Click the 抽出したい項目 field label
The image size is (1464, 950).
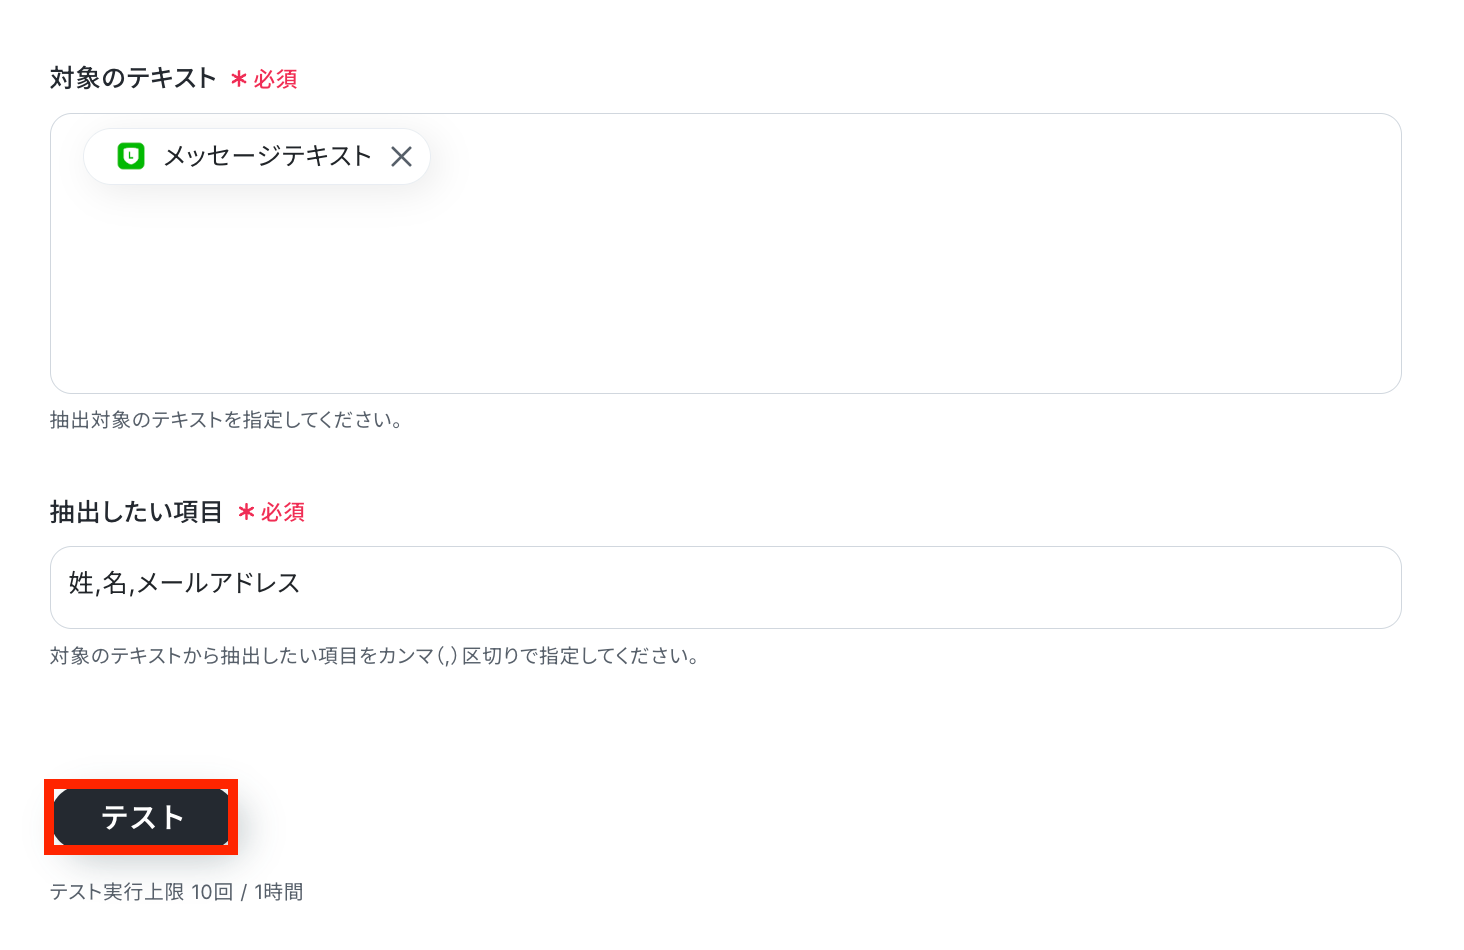tap(136, 512)
